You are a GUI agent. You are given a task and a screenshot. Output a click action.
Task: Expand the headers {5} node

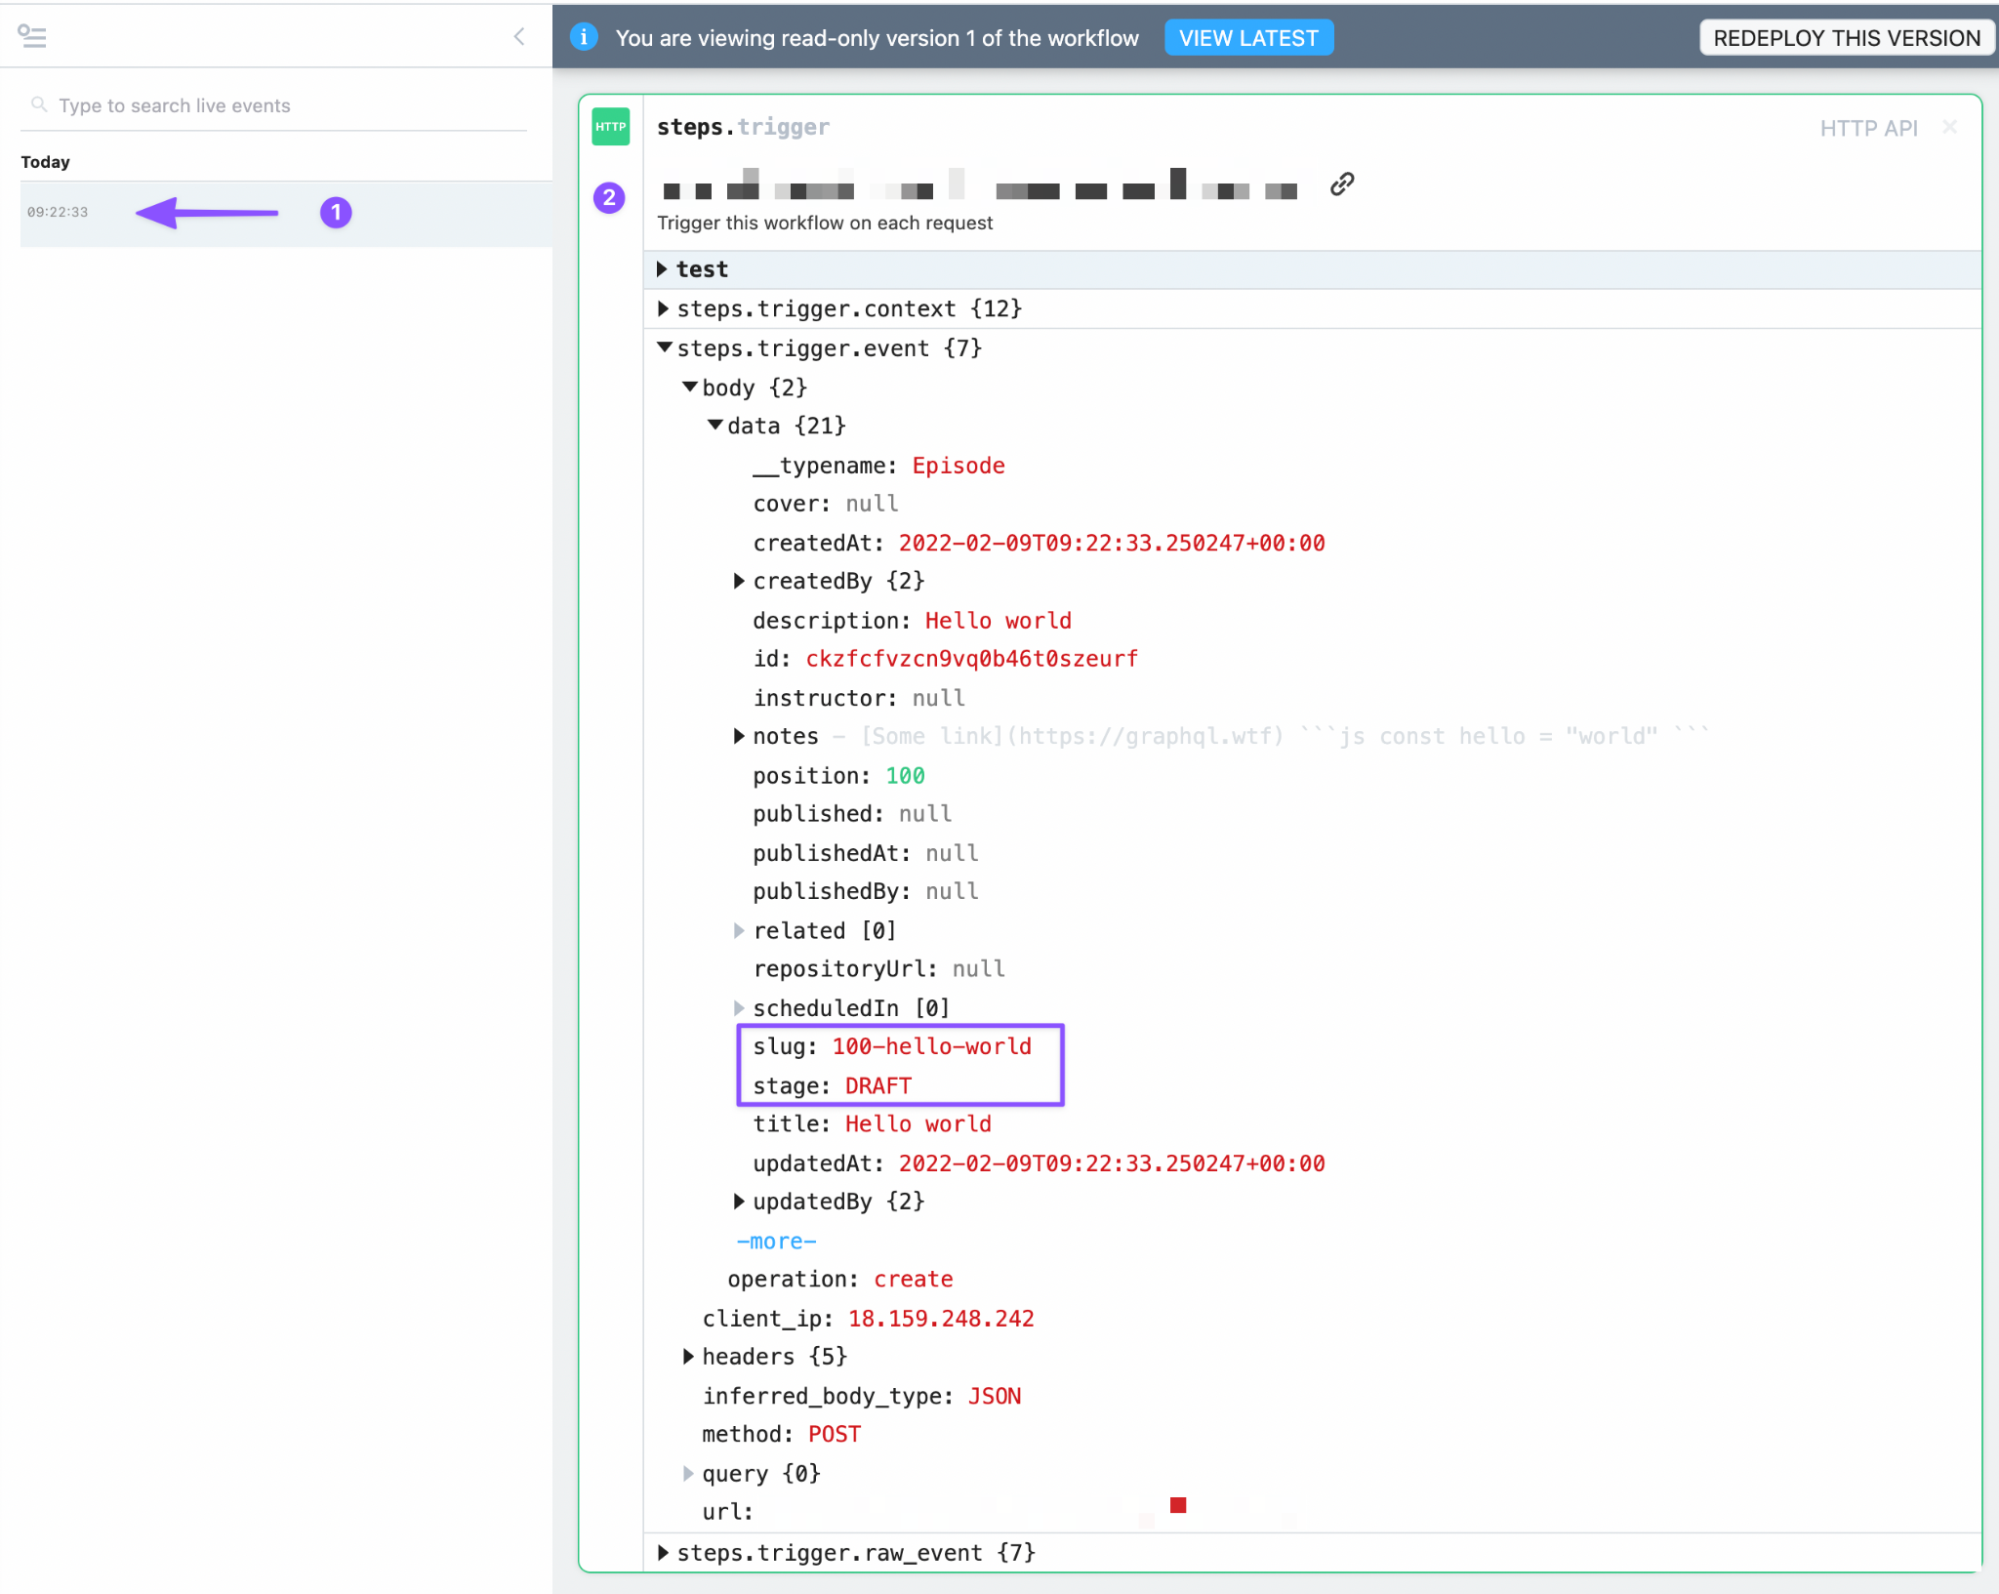point(688,1357)
